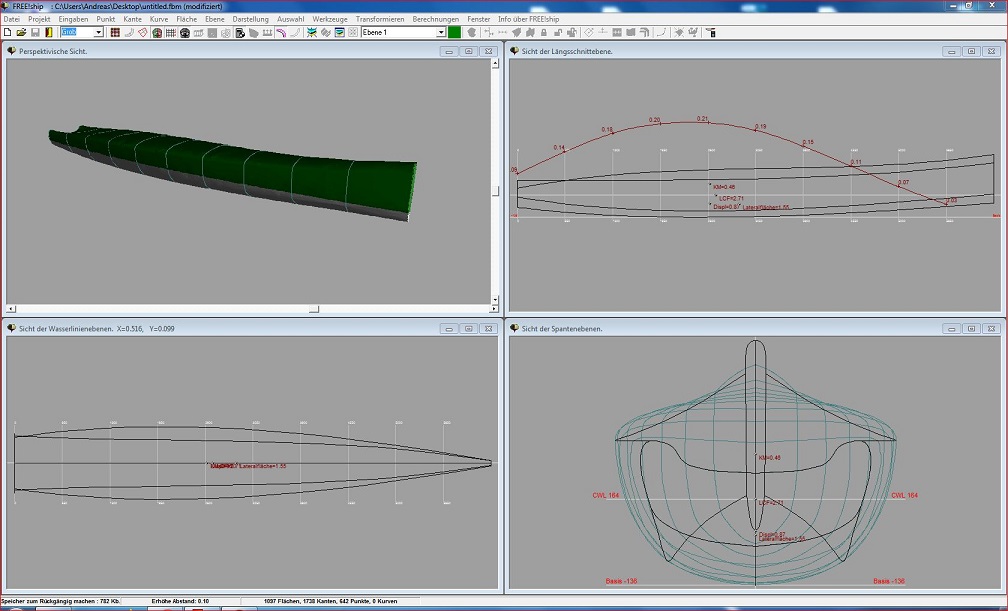Open the Transformieren menu

coord(380,19)
